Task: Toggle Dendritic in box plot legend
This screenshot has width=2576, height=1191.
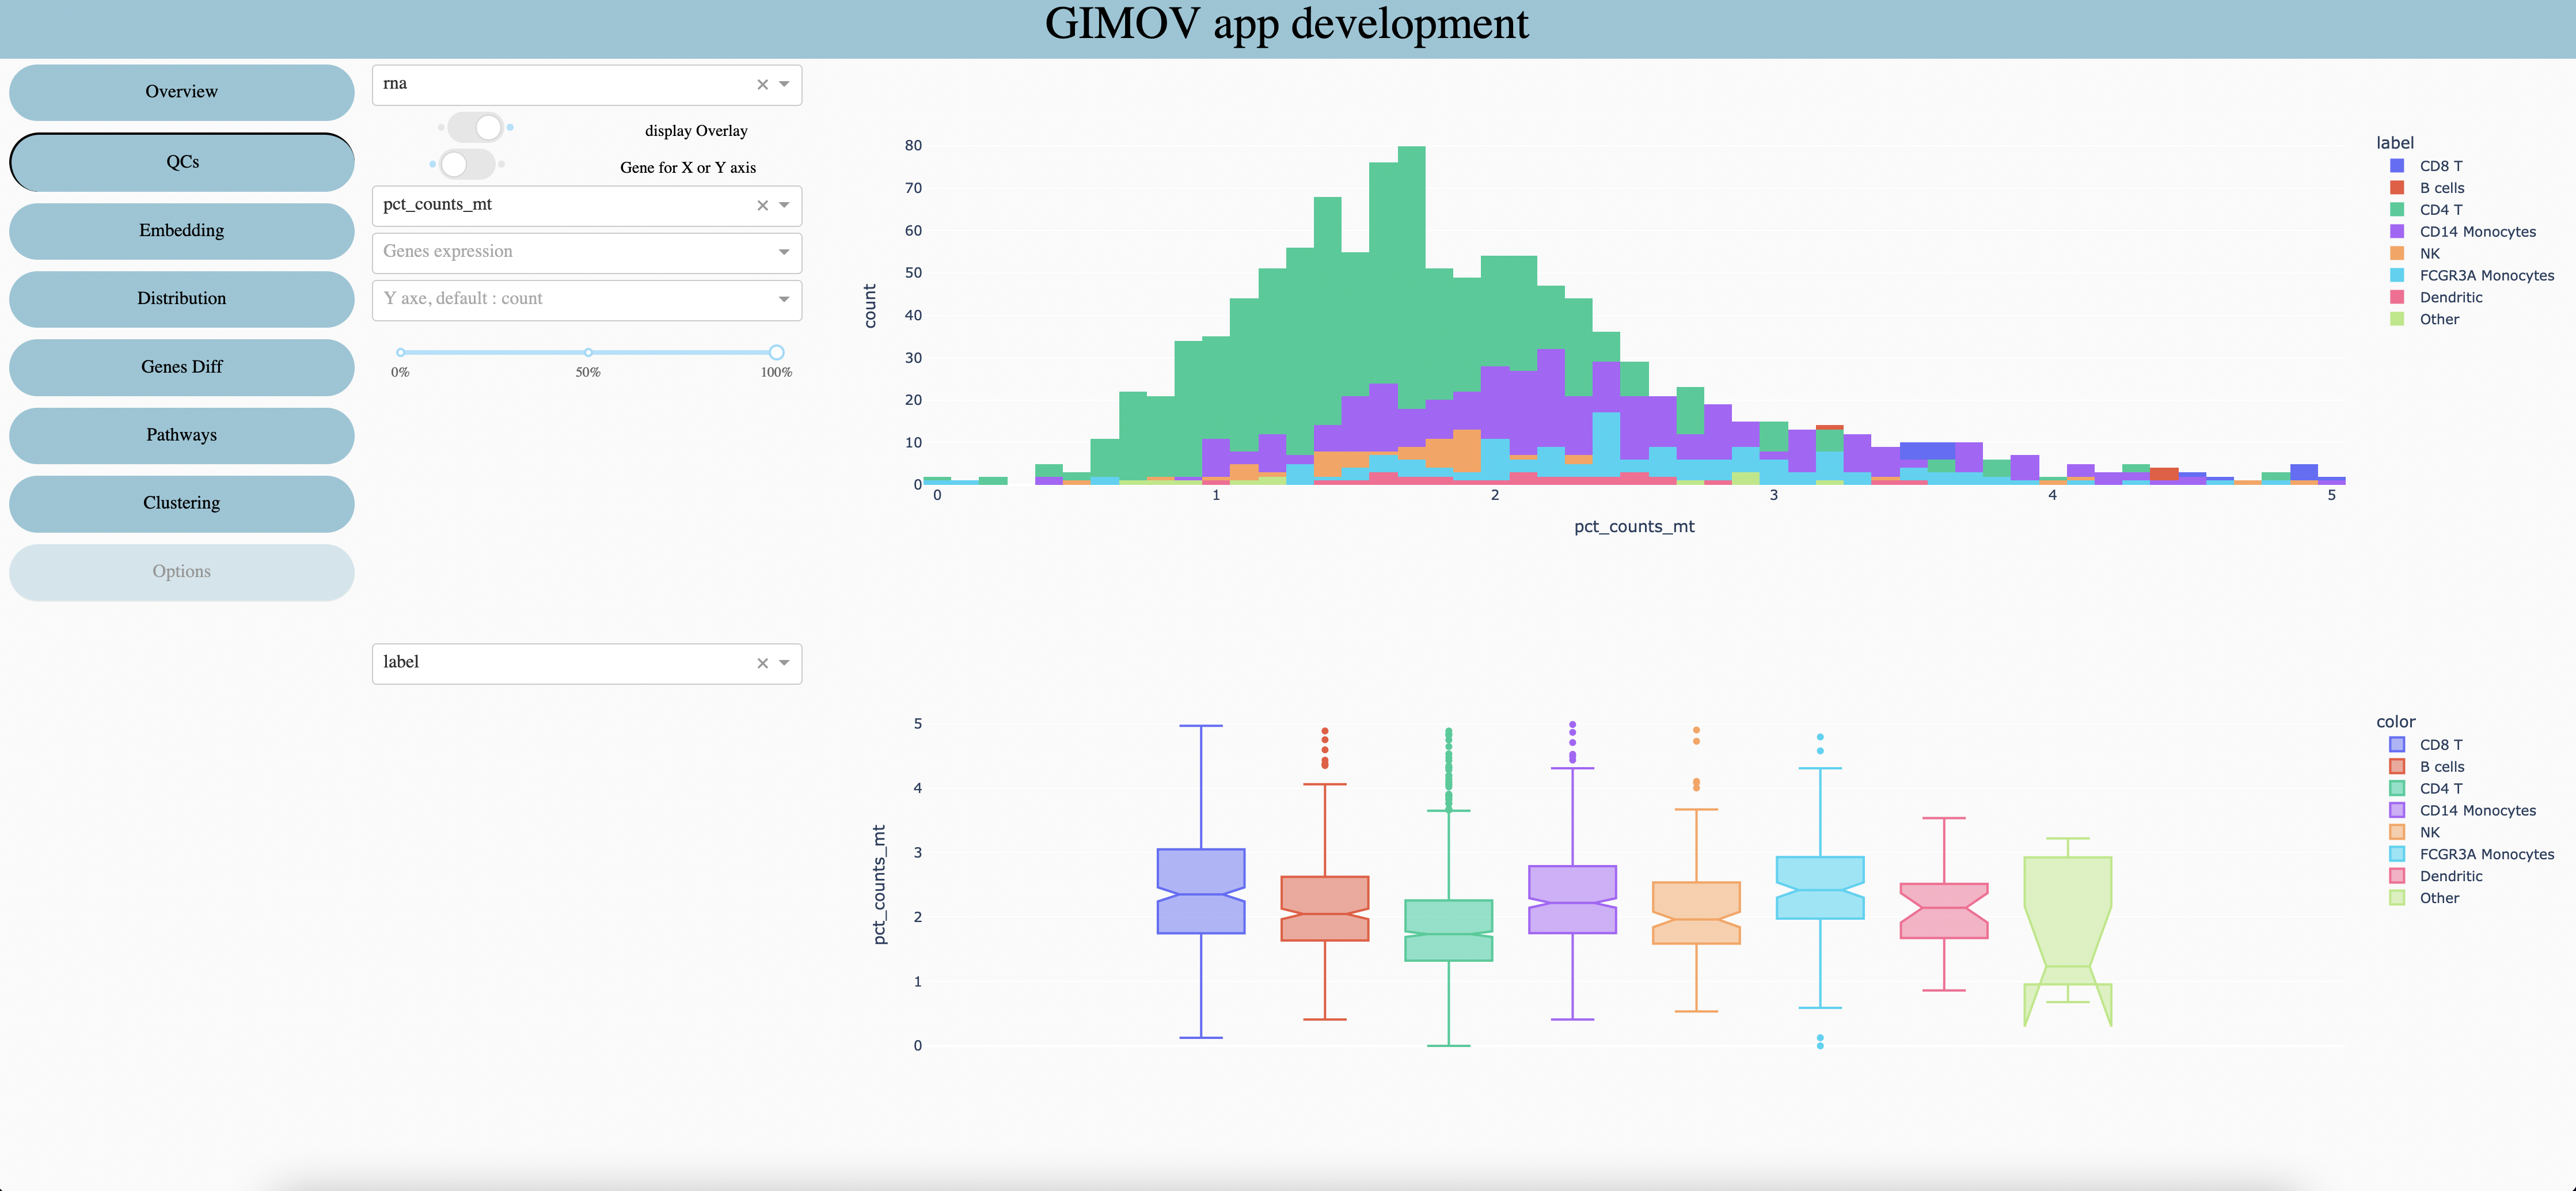Action: 2437,877
